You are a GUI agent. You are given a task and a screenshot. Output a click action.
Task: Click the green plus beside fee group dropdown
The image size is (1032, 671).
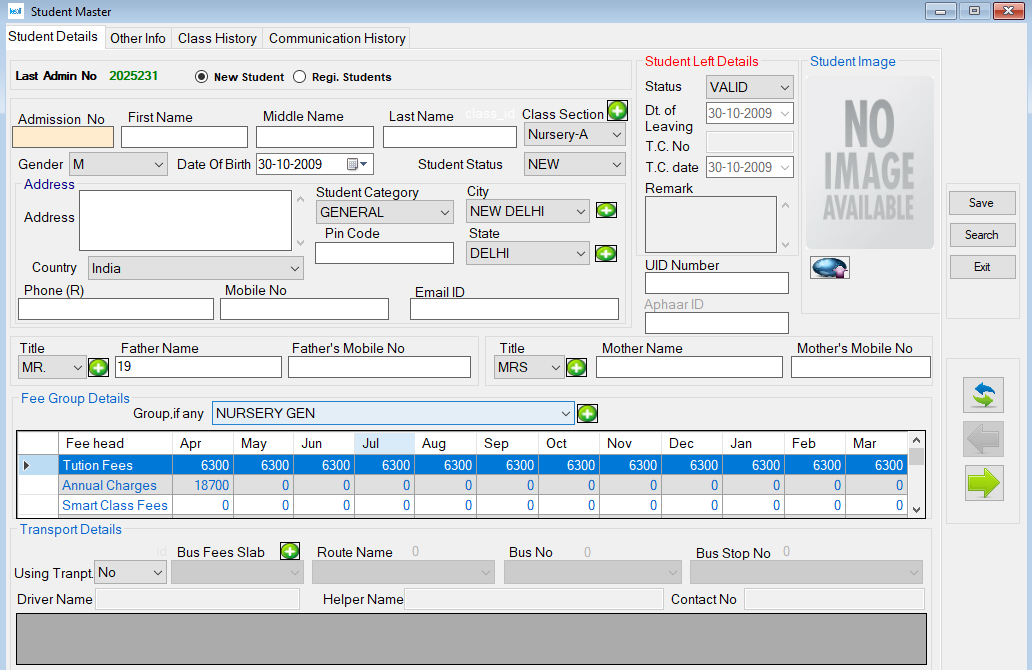pyautogui.click(x=587, y=413)
